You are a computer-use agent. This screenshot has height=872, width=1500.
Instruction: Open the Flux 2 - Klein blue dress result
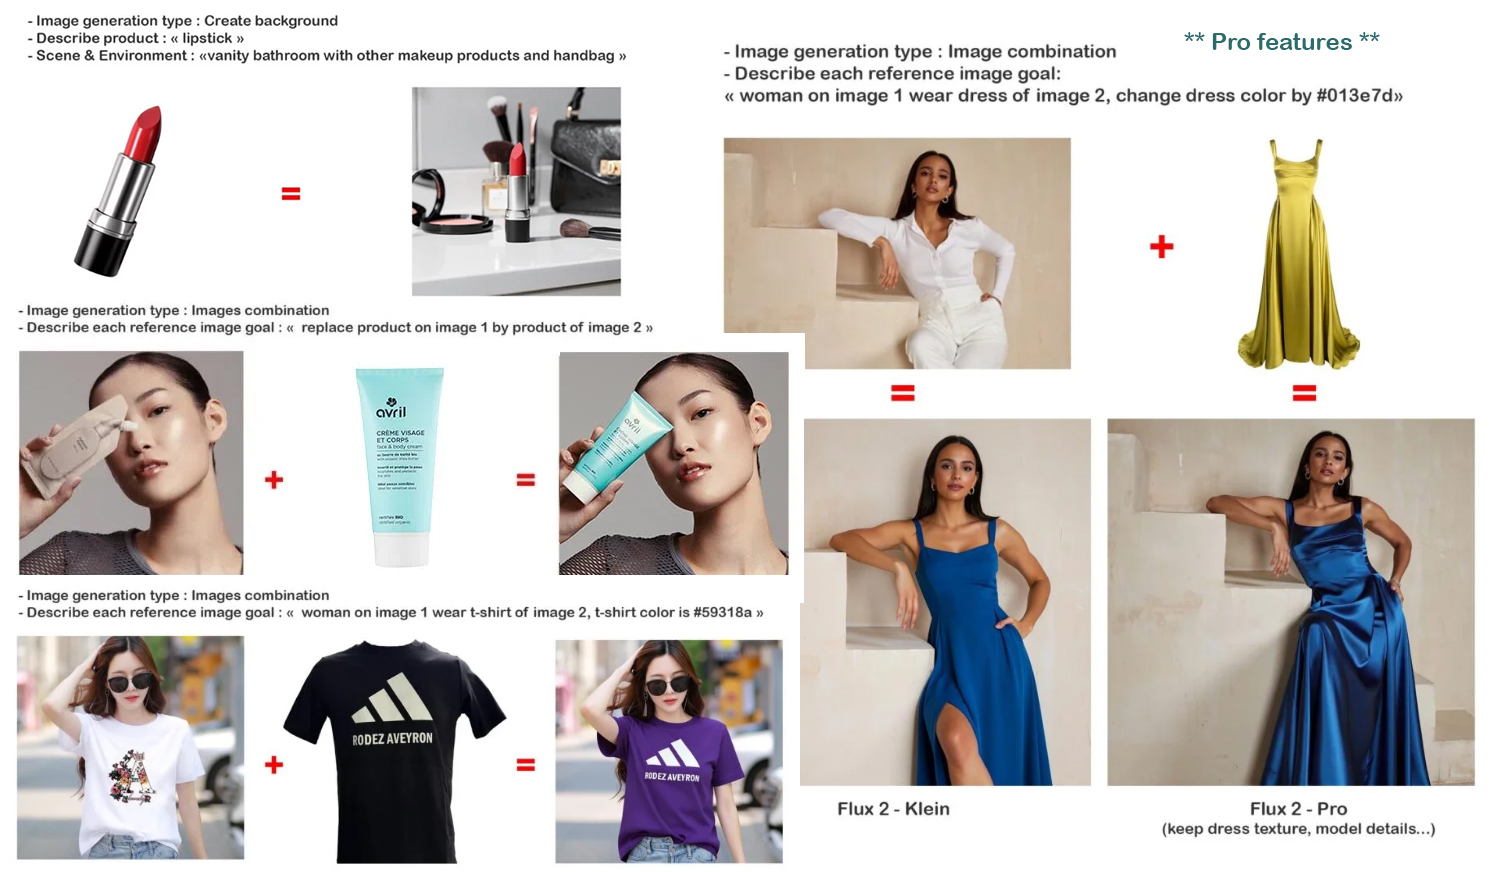coord(946,602)
